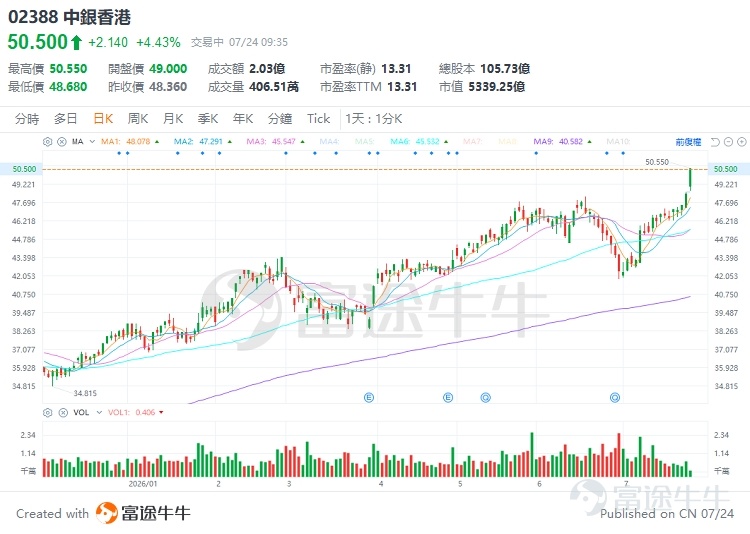Click the MA2 up-arrow indicator
This screenshot has width=750, height=534.
click(x=230, y=142)
